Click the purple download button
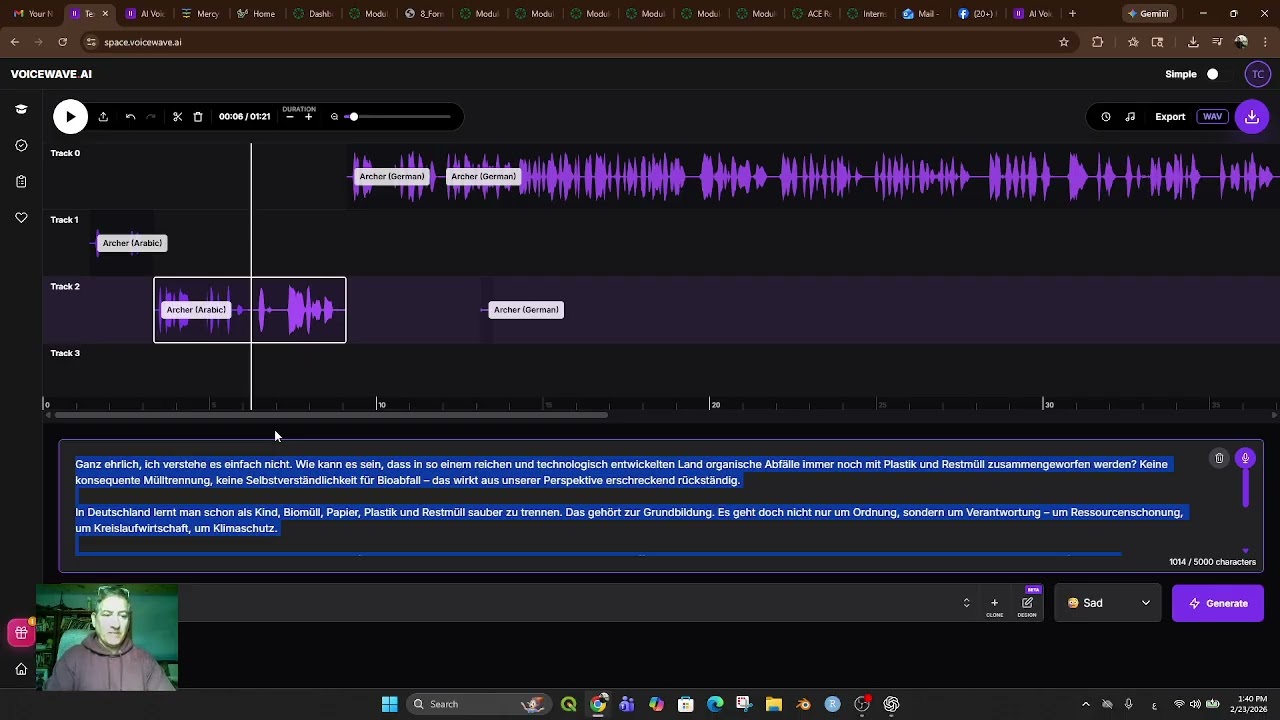 coord(1252,117)
